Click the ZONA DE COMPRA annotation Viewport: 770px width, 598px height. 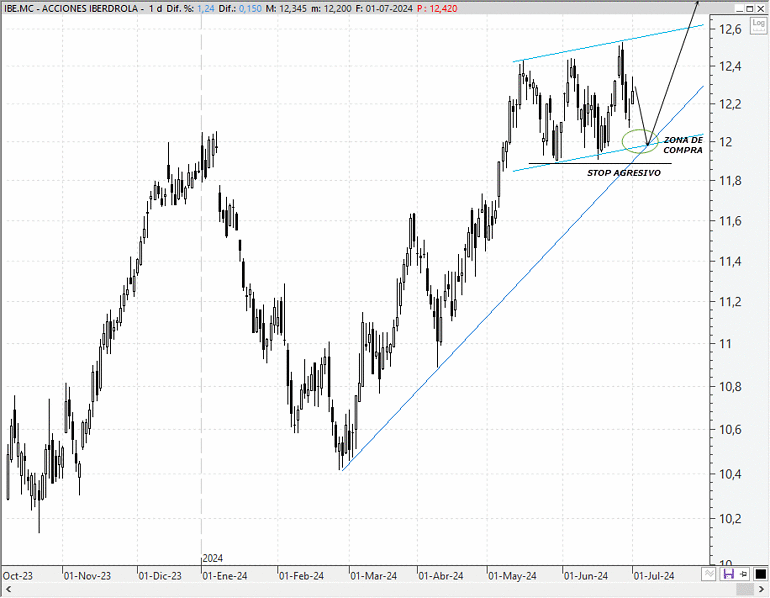pos(683,145)
